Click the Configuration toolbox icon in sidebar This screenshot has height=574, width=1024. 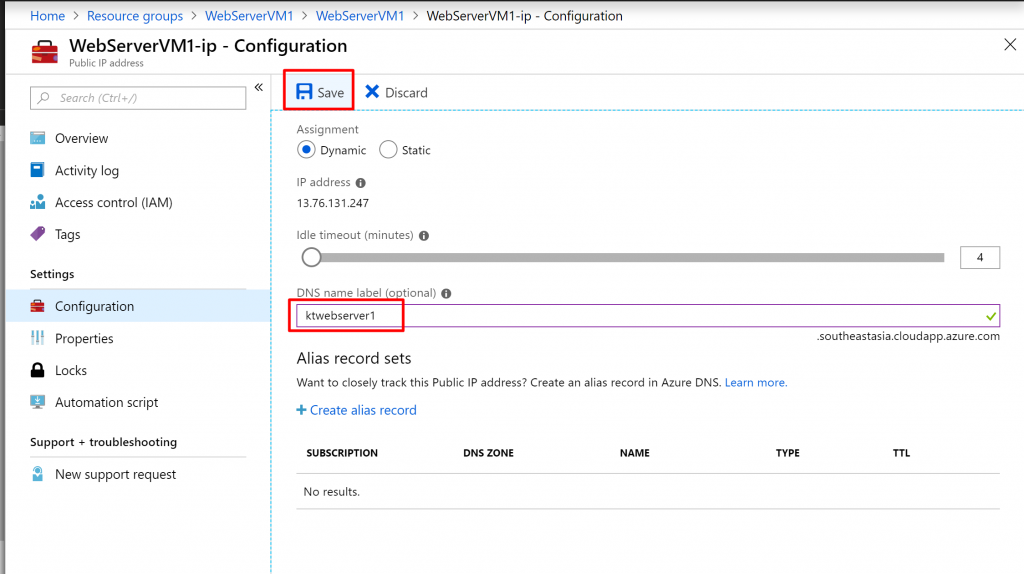pos(38,306)
